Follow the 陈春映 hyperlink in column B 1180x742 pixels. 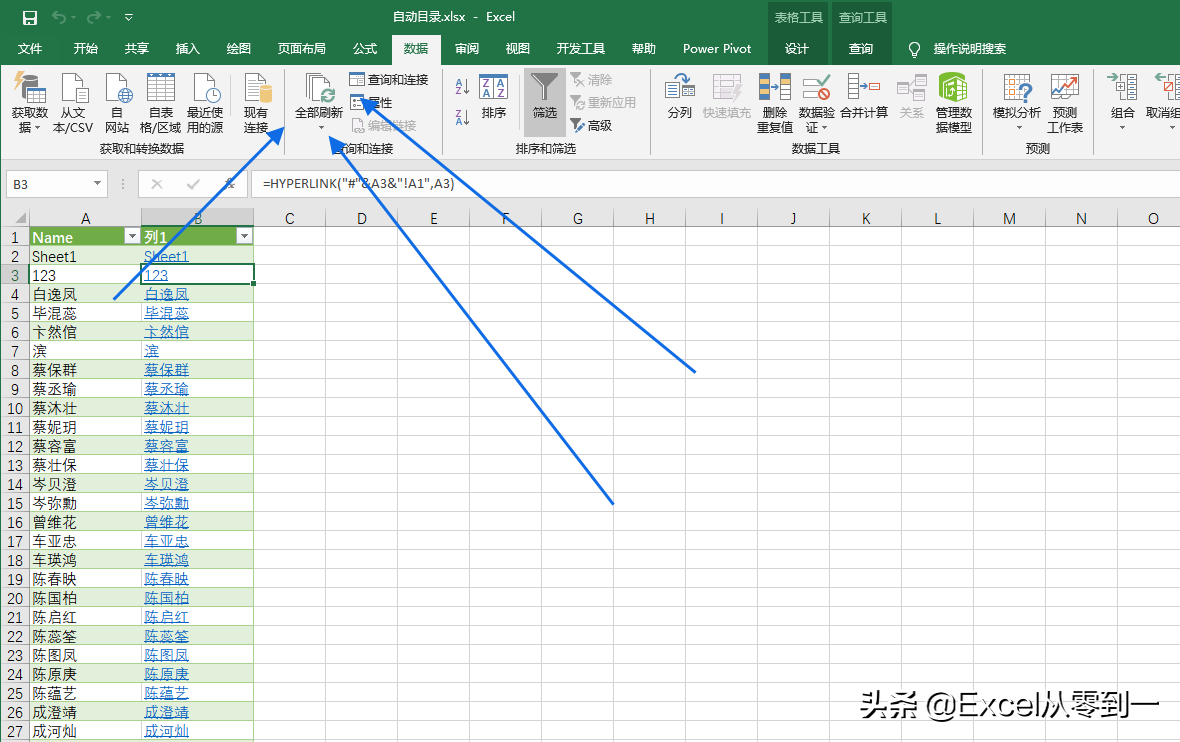(x=166, y=579)
